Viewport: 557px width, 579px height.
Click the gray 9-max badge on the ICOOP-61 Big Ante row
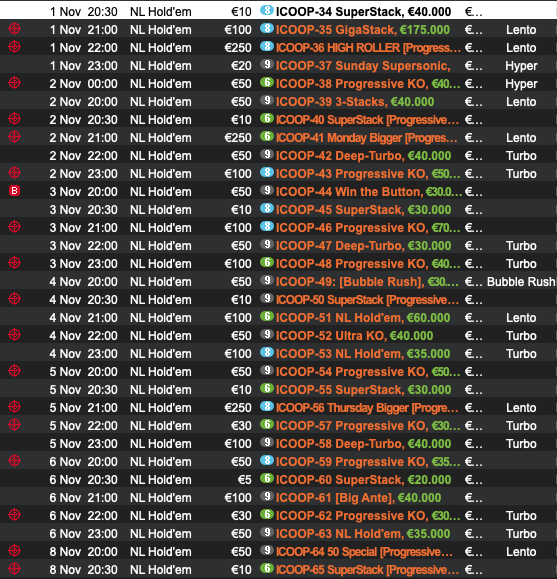(267, 496)
